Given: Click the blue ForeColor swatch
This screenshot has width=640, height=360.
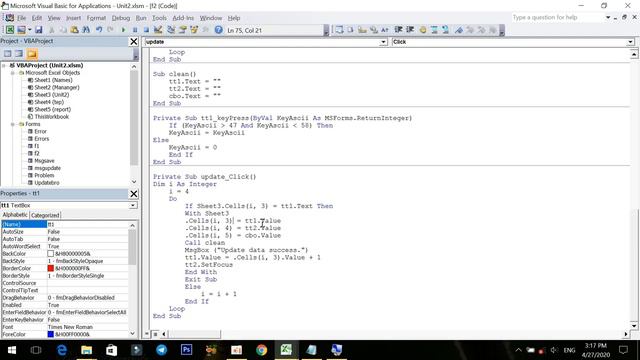Looking at the screenshot, I should click(x=51, y=334).
